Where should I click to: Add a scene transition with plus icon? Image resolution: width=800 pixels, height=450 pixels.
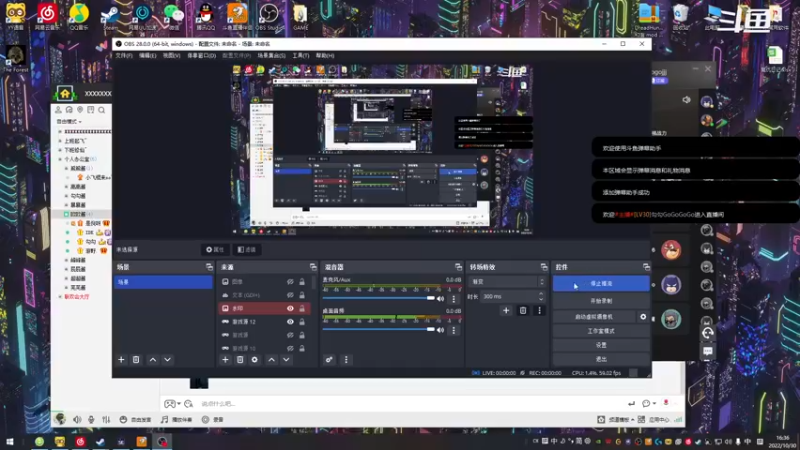coord(506,310)
